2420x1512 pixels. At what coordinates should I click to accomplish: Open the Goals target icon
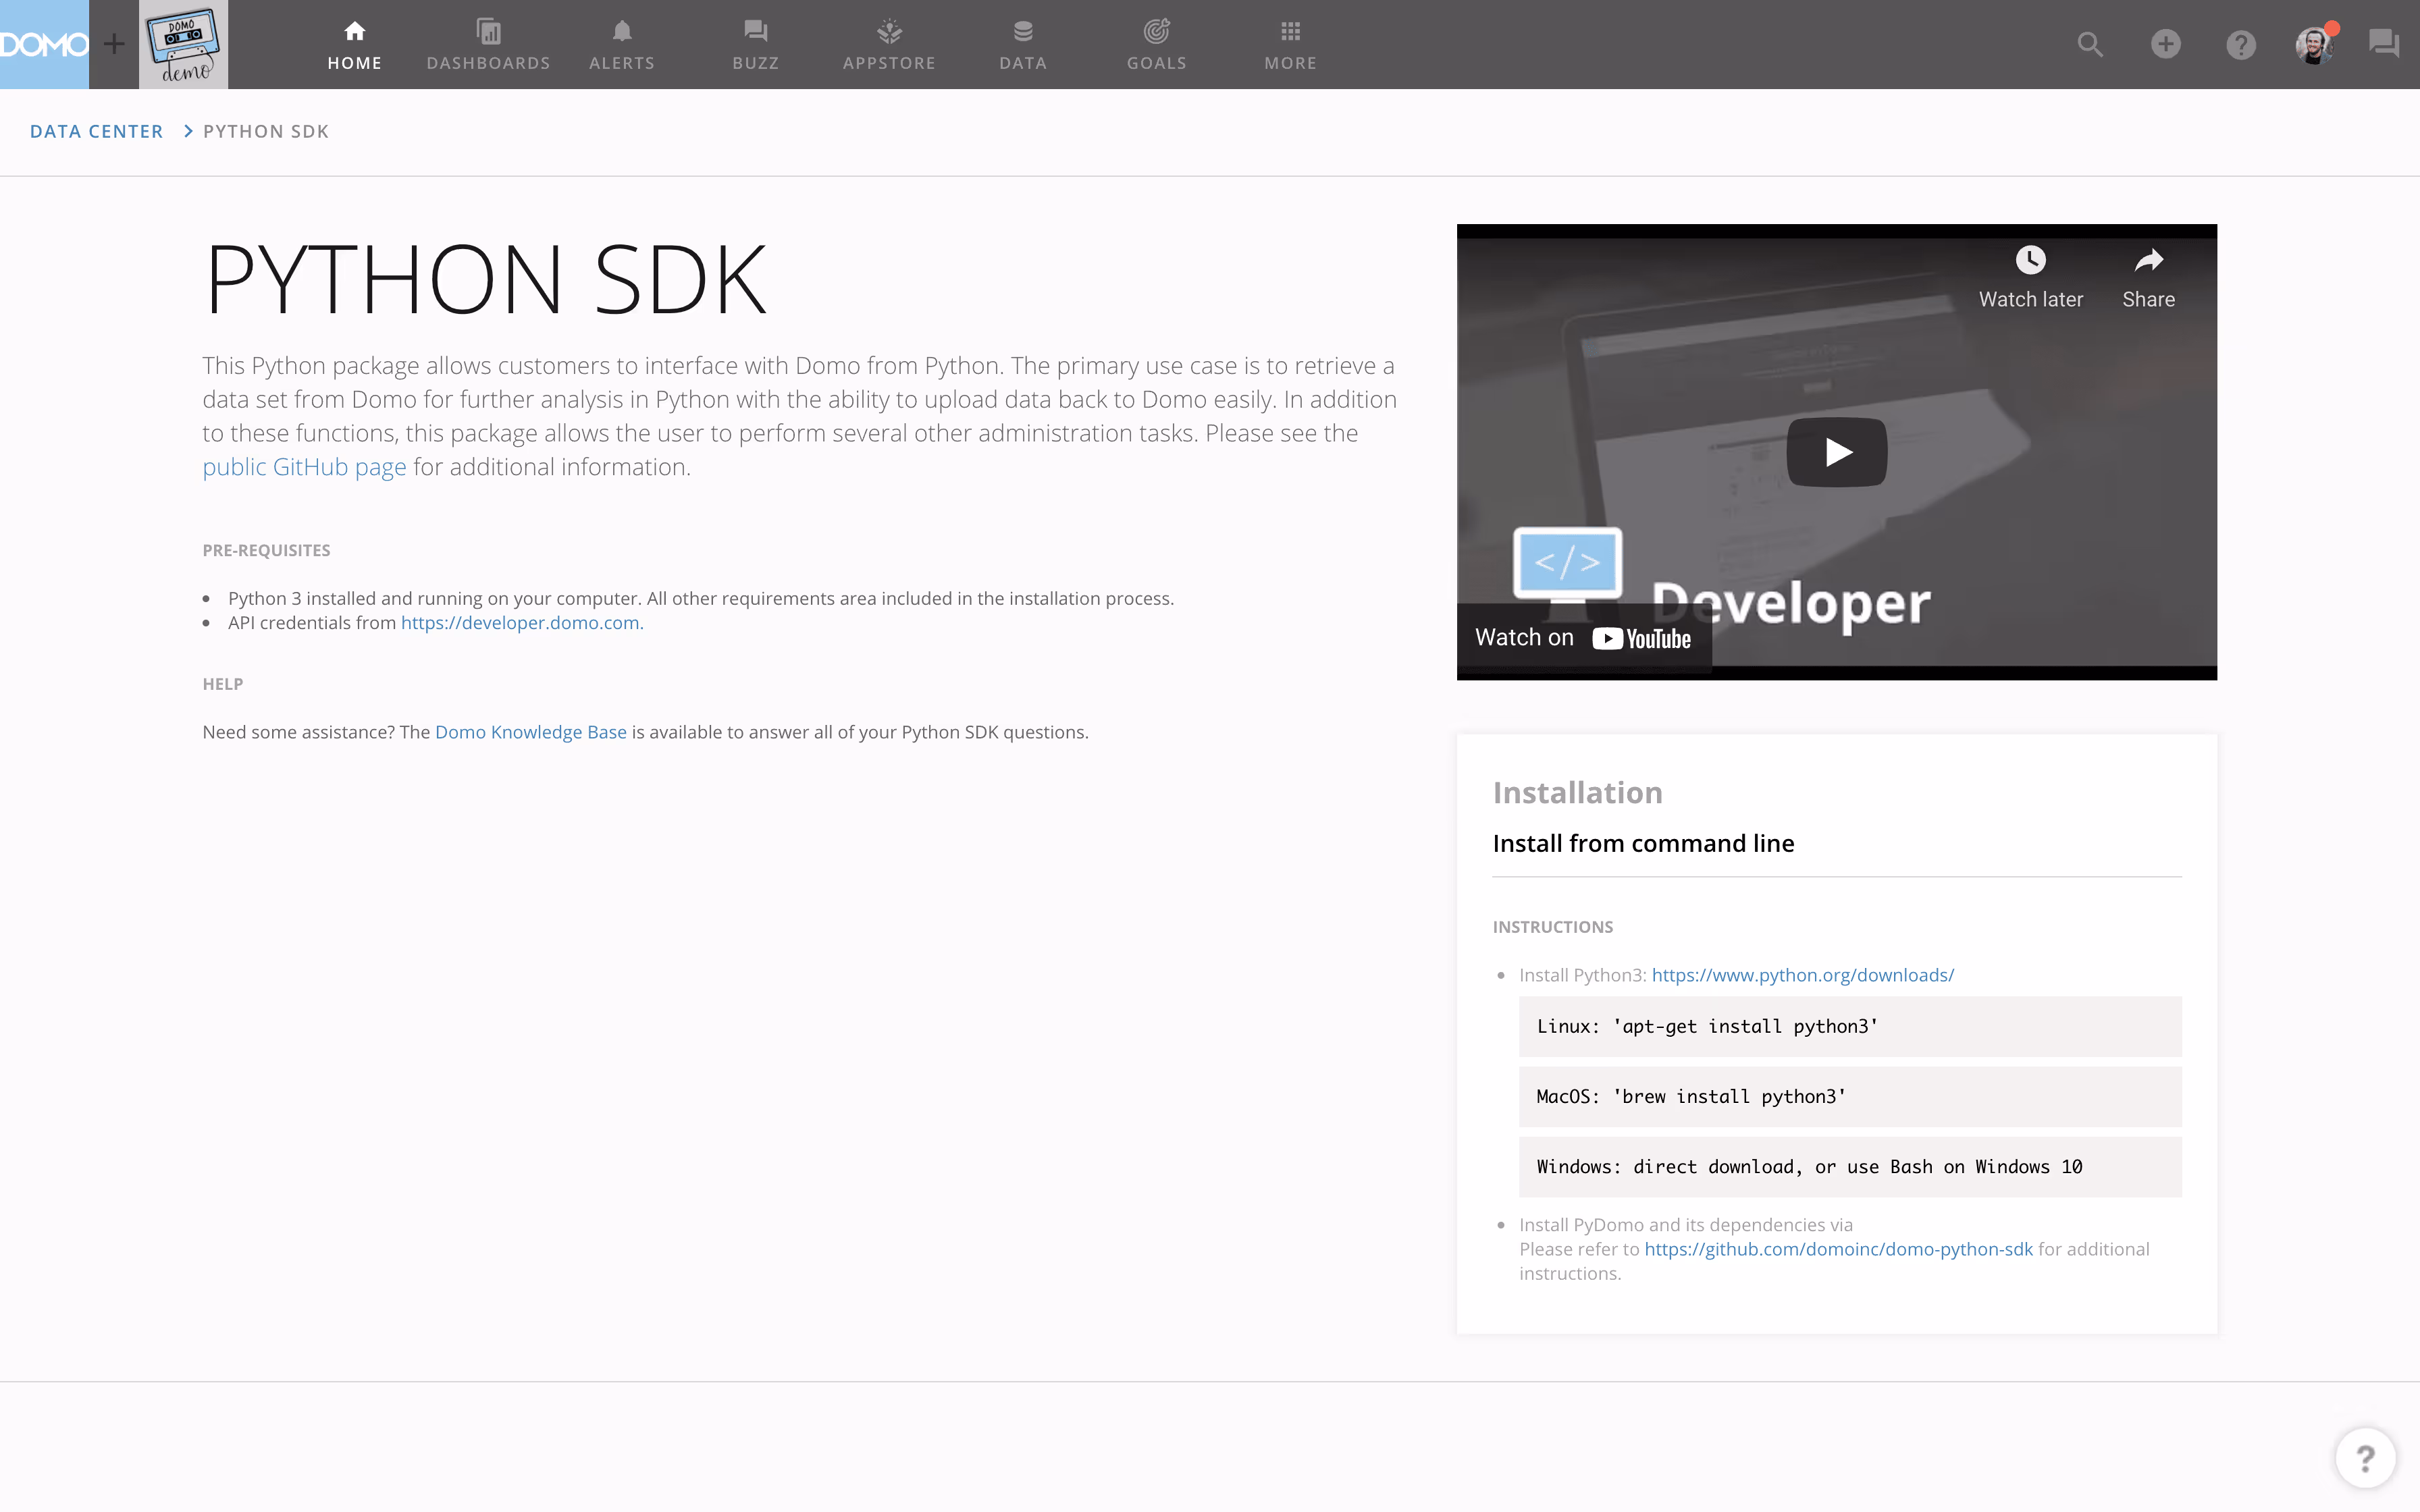pyautogui.click(x=1156, y=45)
